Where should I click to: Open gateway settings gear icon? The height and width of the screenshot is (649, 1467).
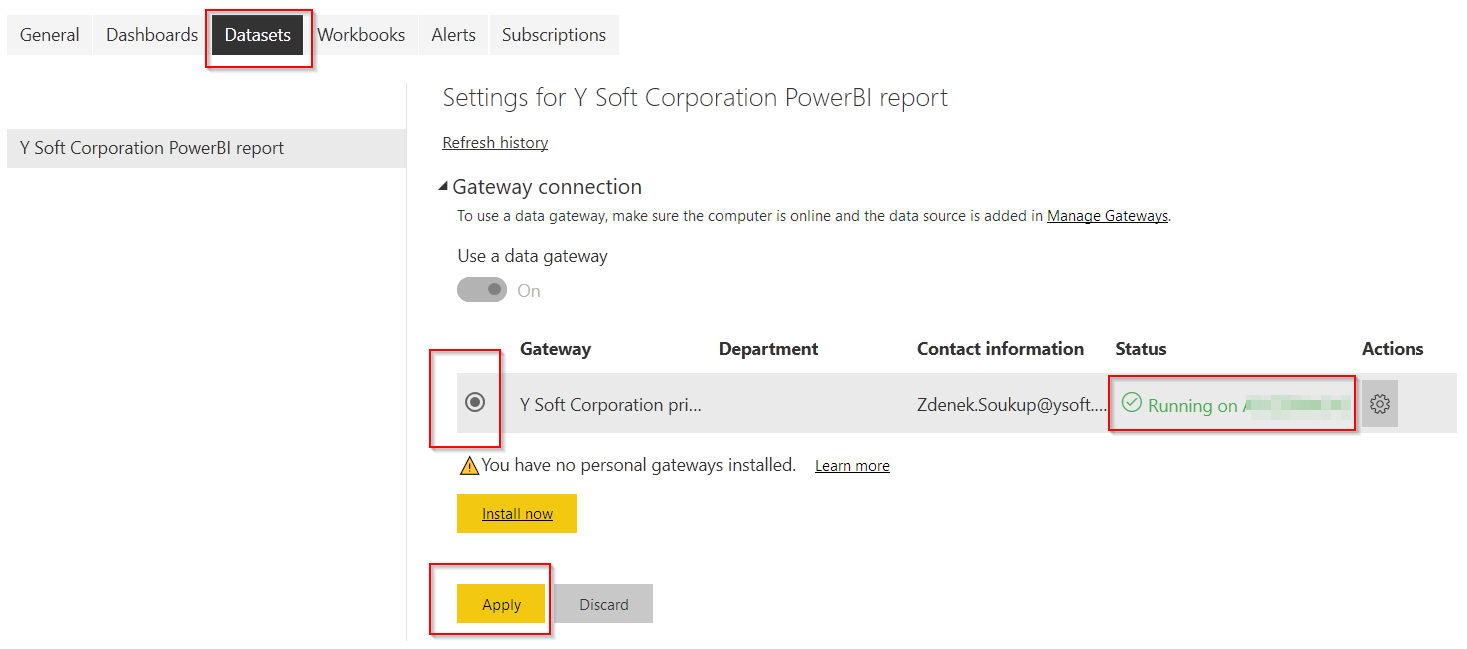[1380, 404]
